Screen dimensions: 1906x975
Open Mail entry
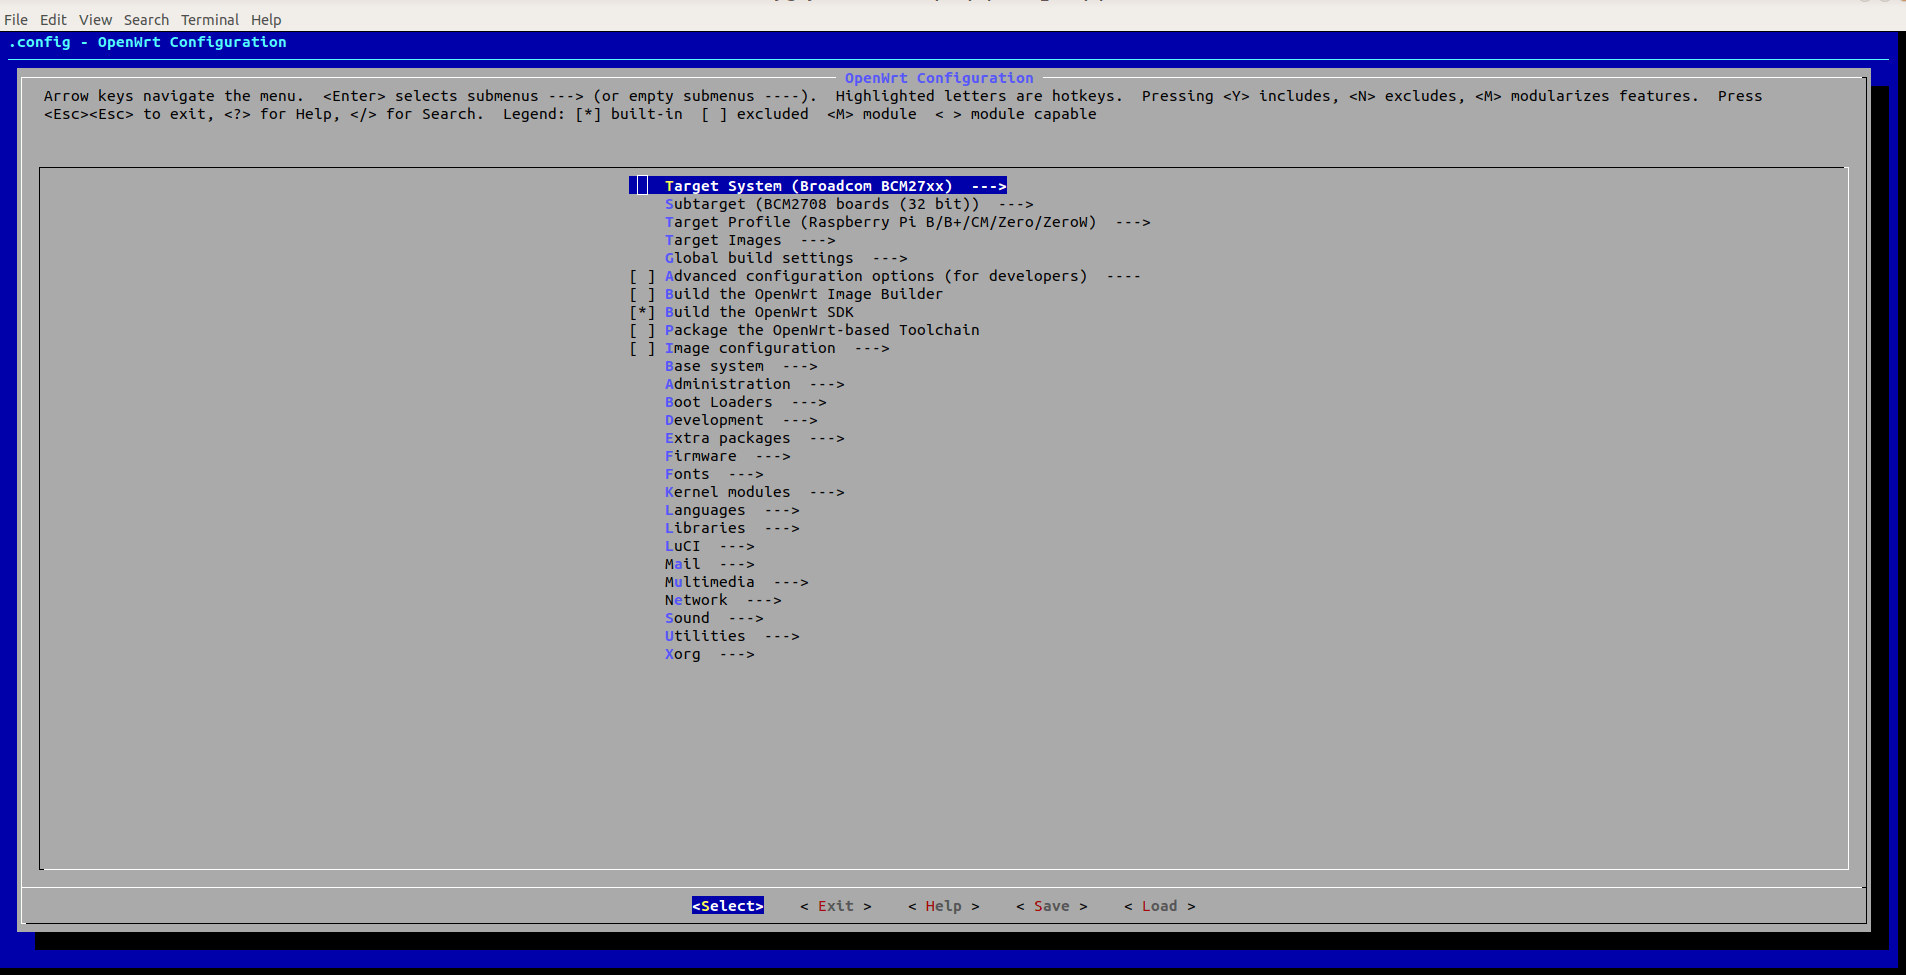pyautogui.click(x=710, y=564)
